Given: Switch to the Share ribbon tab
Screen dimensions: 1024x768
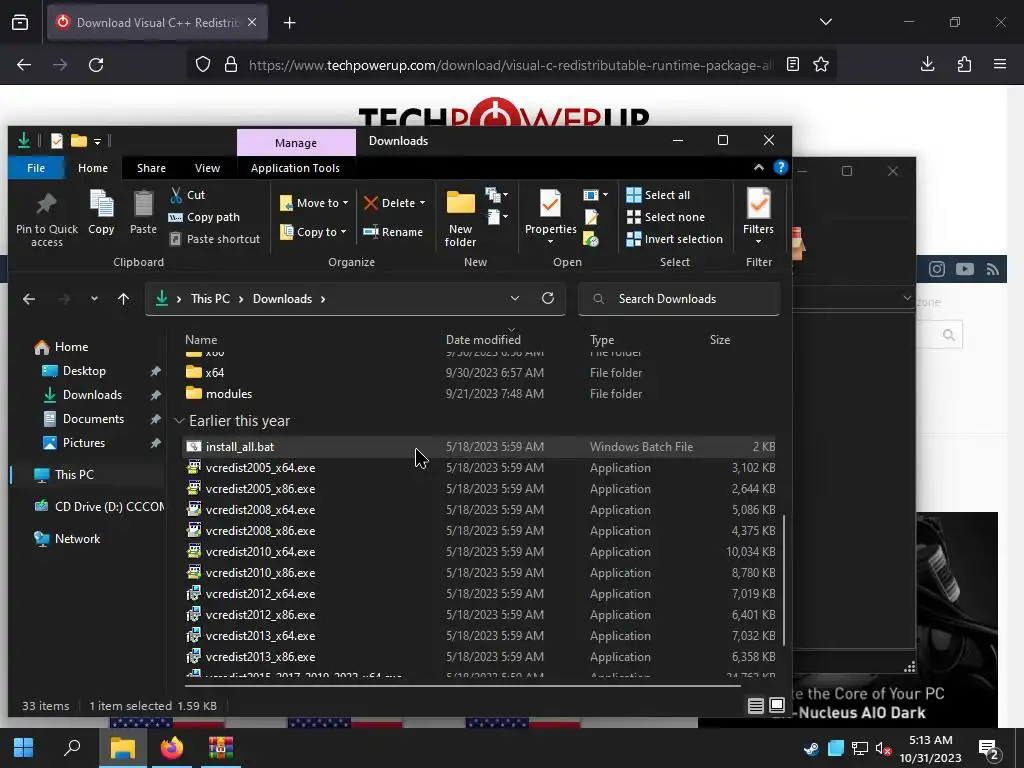Looking at the screenshot, I should click(x=151, y=168).
